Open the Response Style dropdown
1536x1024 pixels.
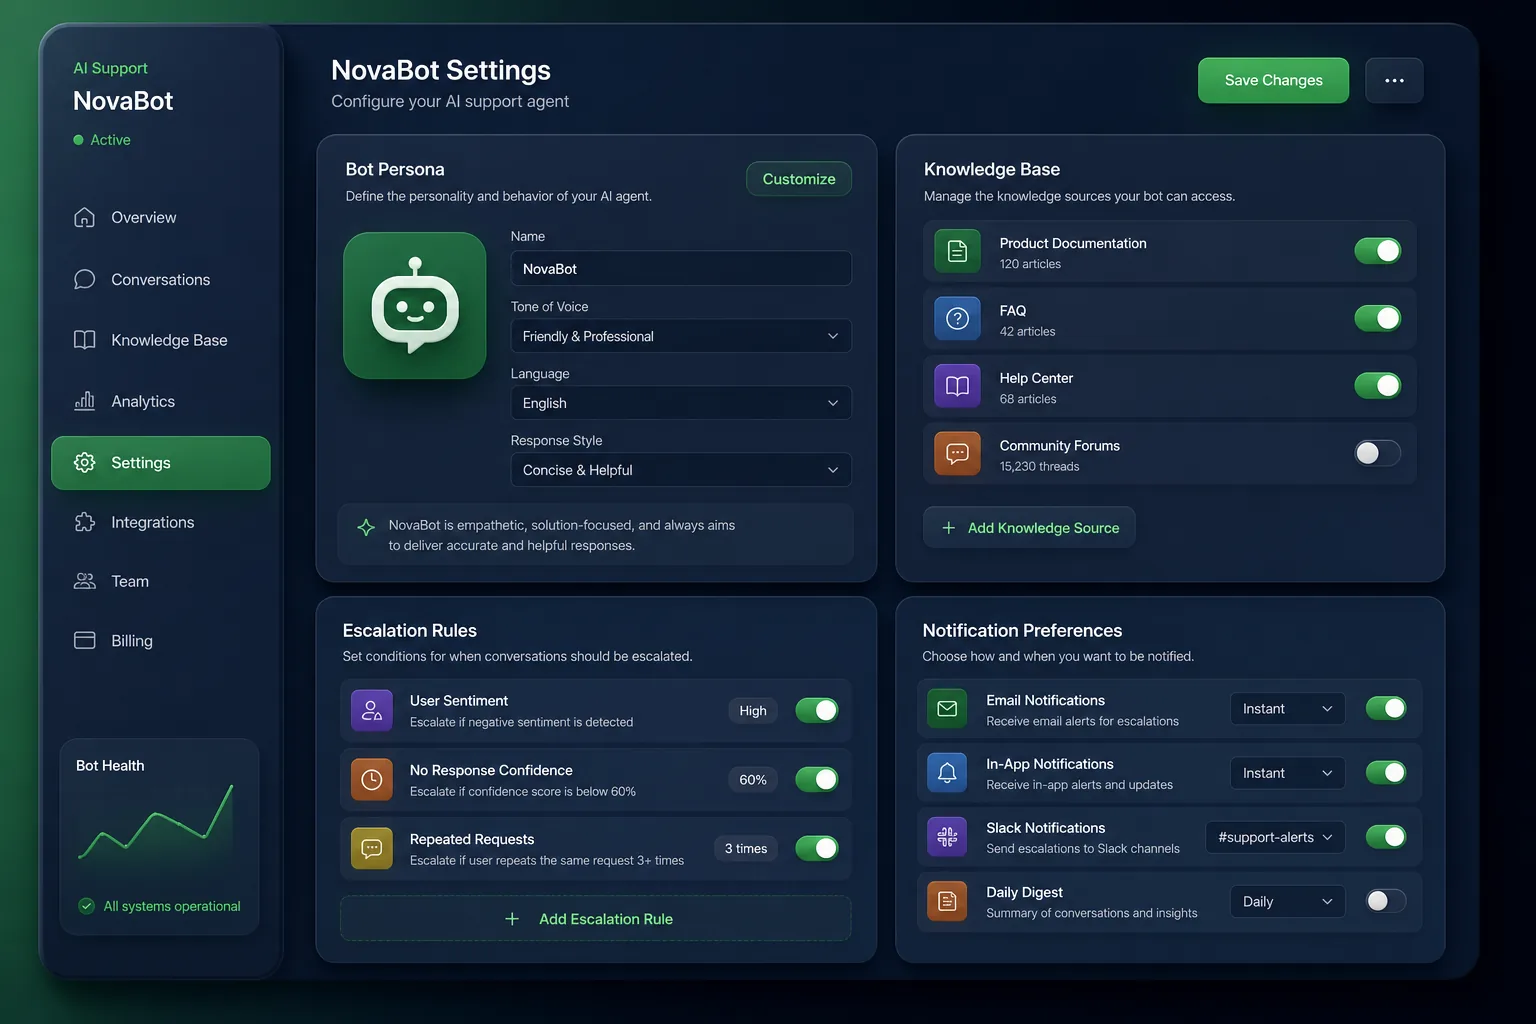tap(681, 470)
